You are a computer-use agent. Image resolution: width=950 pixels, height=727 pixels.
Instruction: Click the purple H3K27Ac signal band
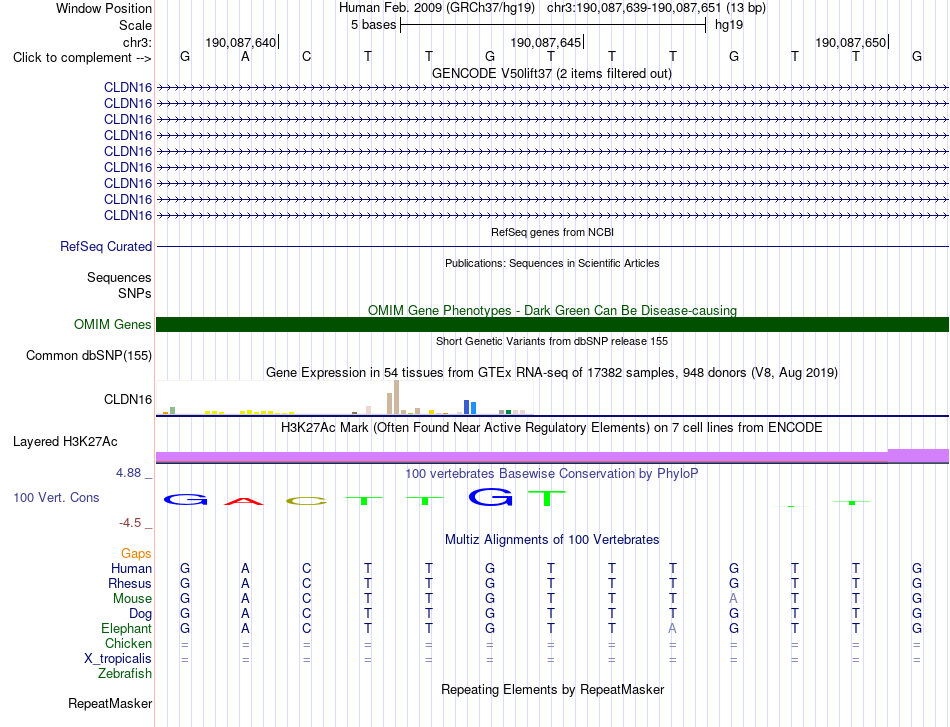(552, 457)
